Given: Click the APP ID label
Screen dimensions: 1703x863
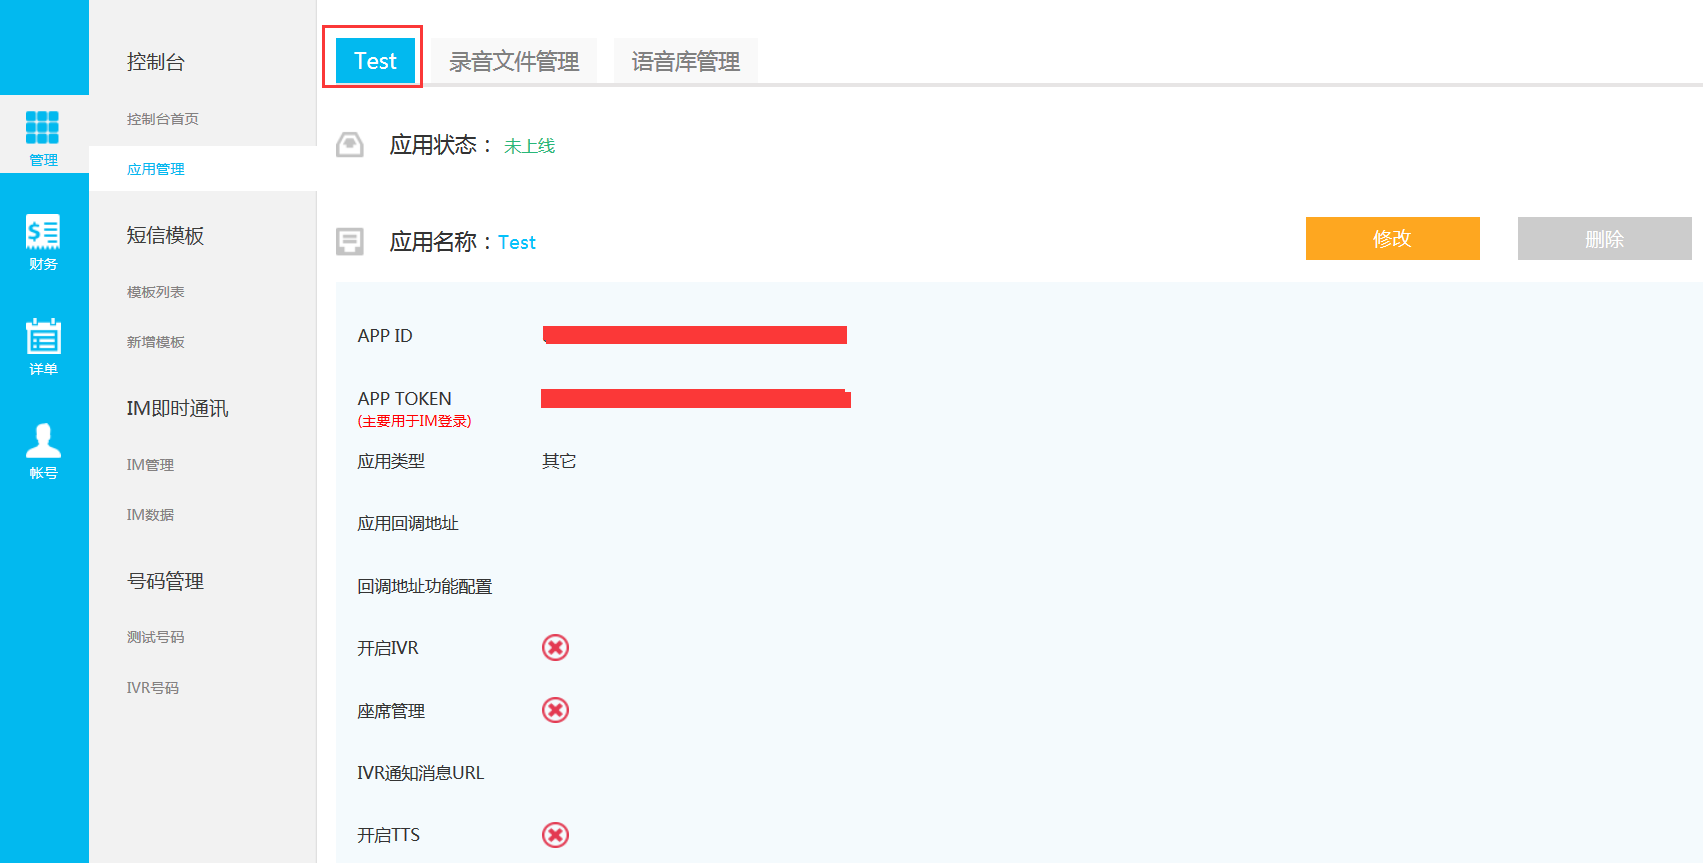Looking at the screenshot, I should pyautogui.click(x=385, y=336).
